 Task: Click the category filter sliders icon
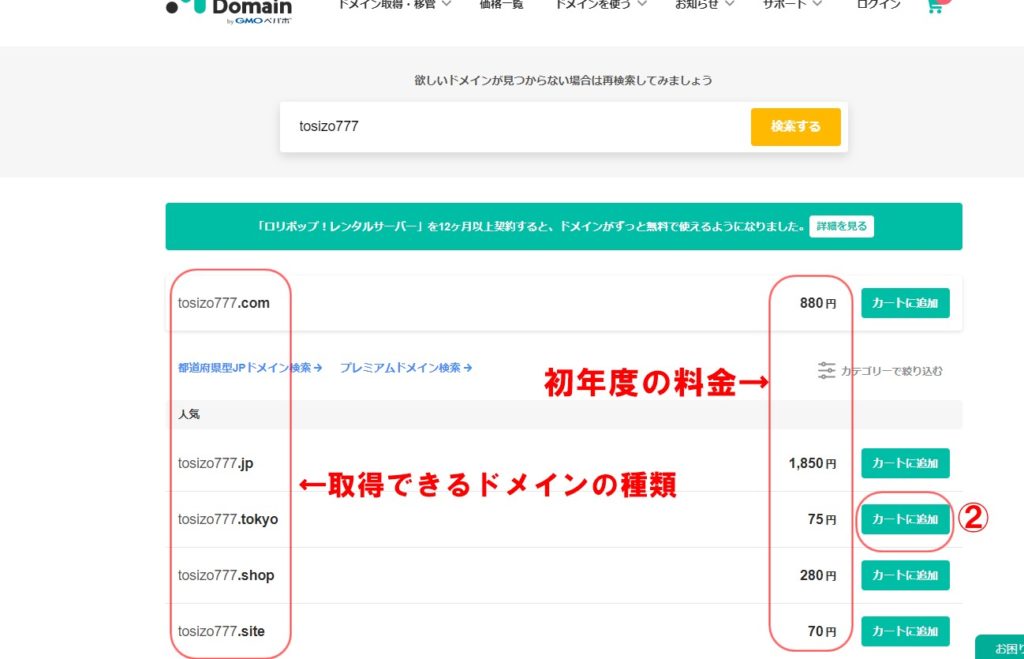pos(826,371)
